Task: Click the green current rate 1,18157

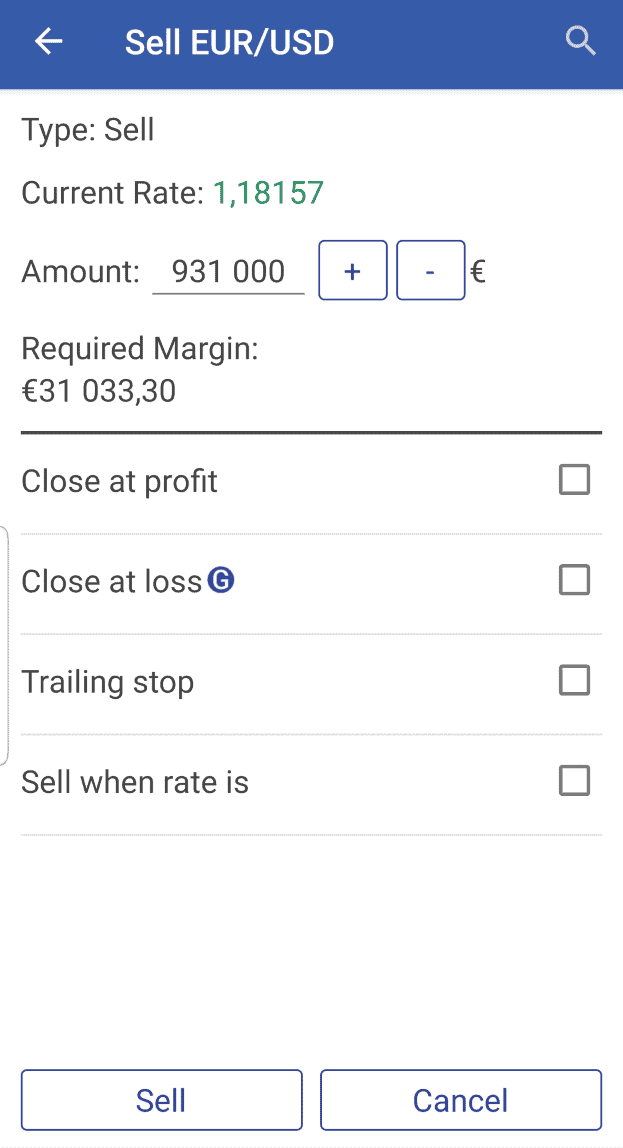Action: 268,193
